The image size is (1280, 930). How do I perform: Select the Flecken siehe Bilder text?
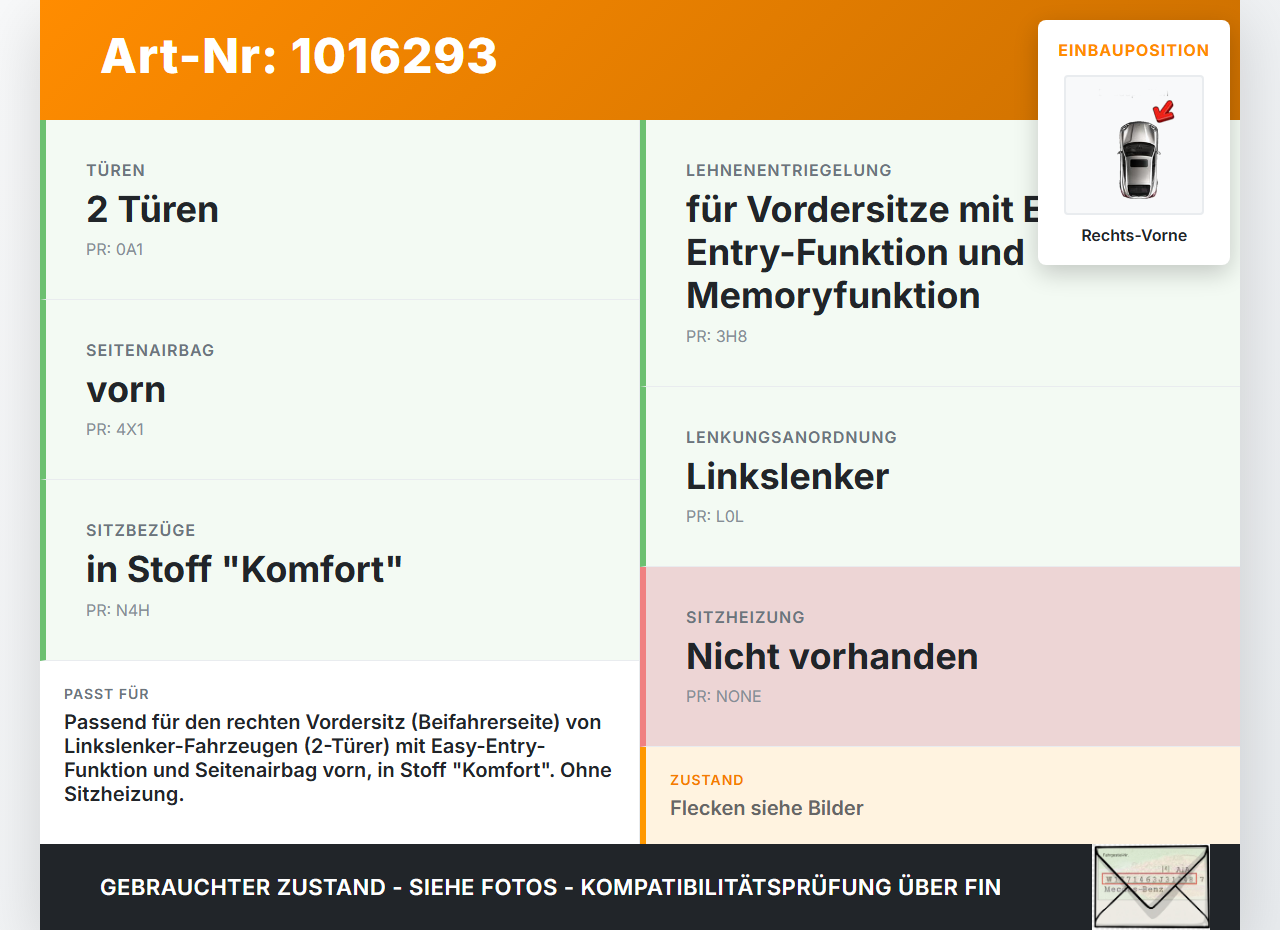point(767,808)
